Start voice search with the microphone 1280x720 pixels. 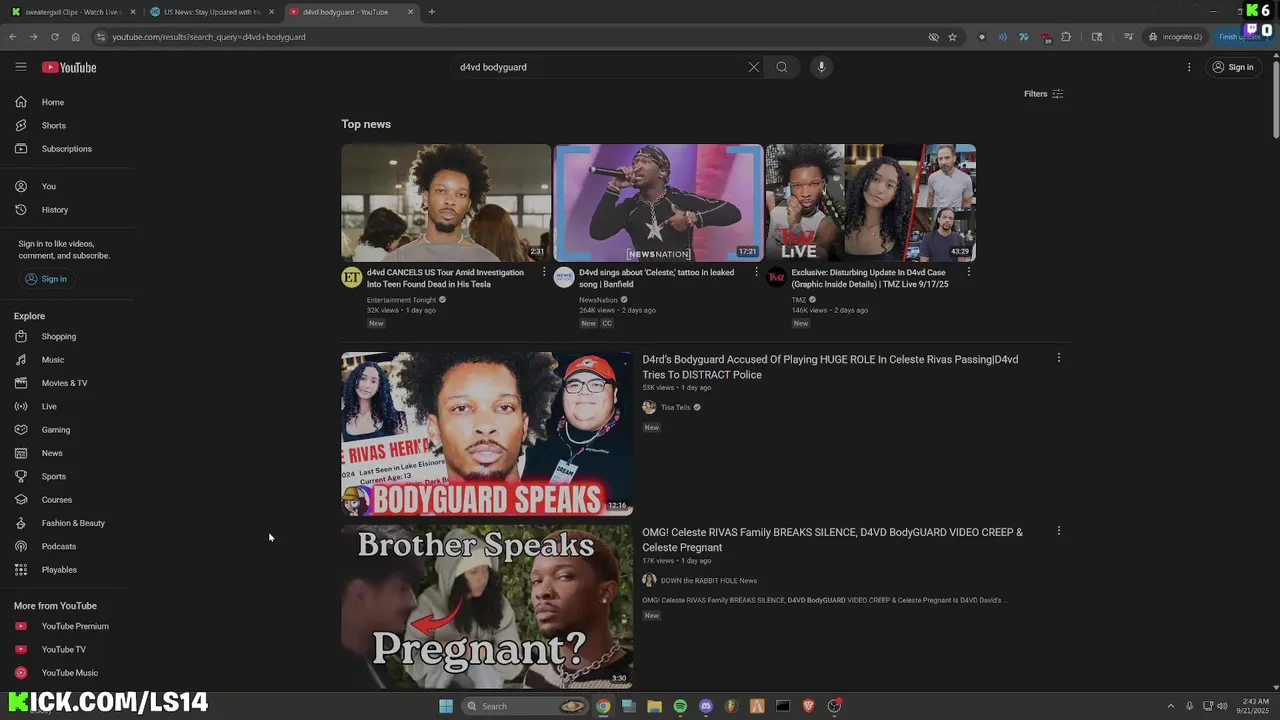(x=821, y=67)
